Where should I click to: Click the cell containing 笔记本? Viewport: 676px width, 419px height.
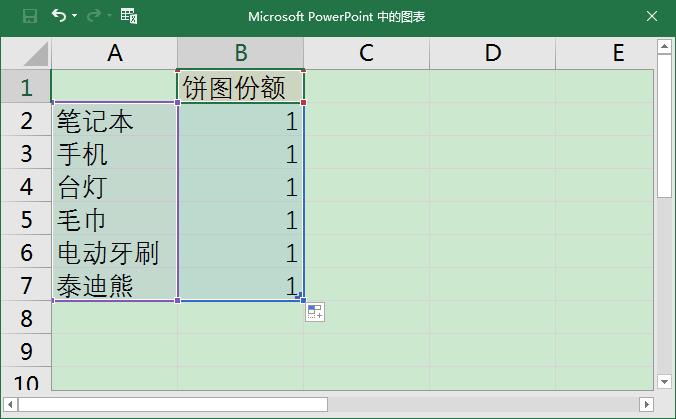pos(115,120)
